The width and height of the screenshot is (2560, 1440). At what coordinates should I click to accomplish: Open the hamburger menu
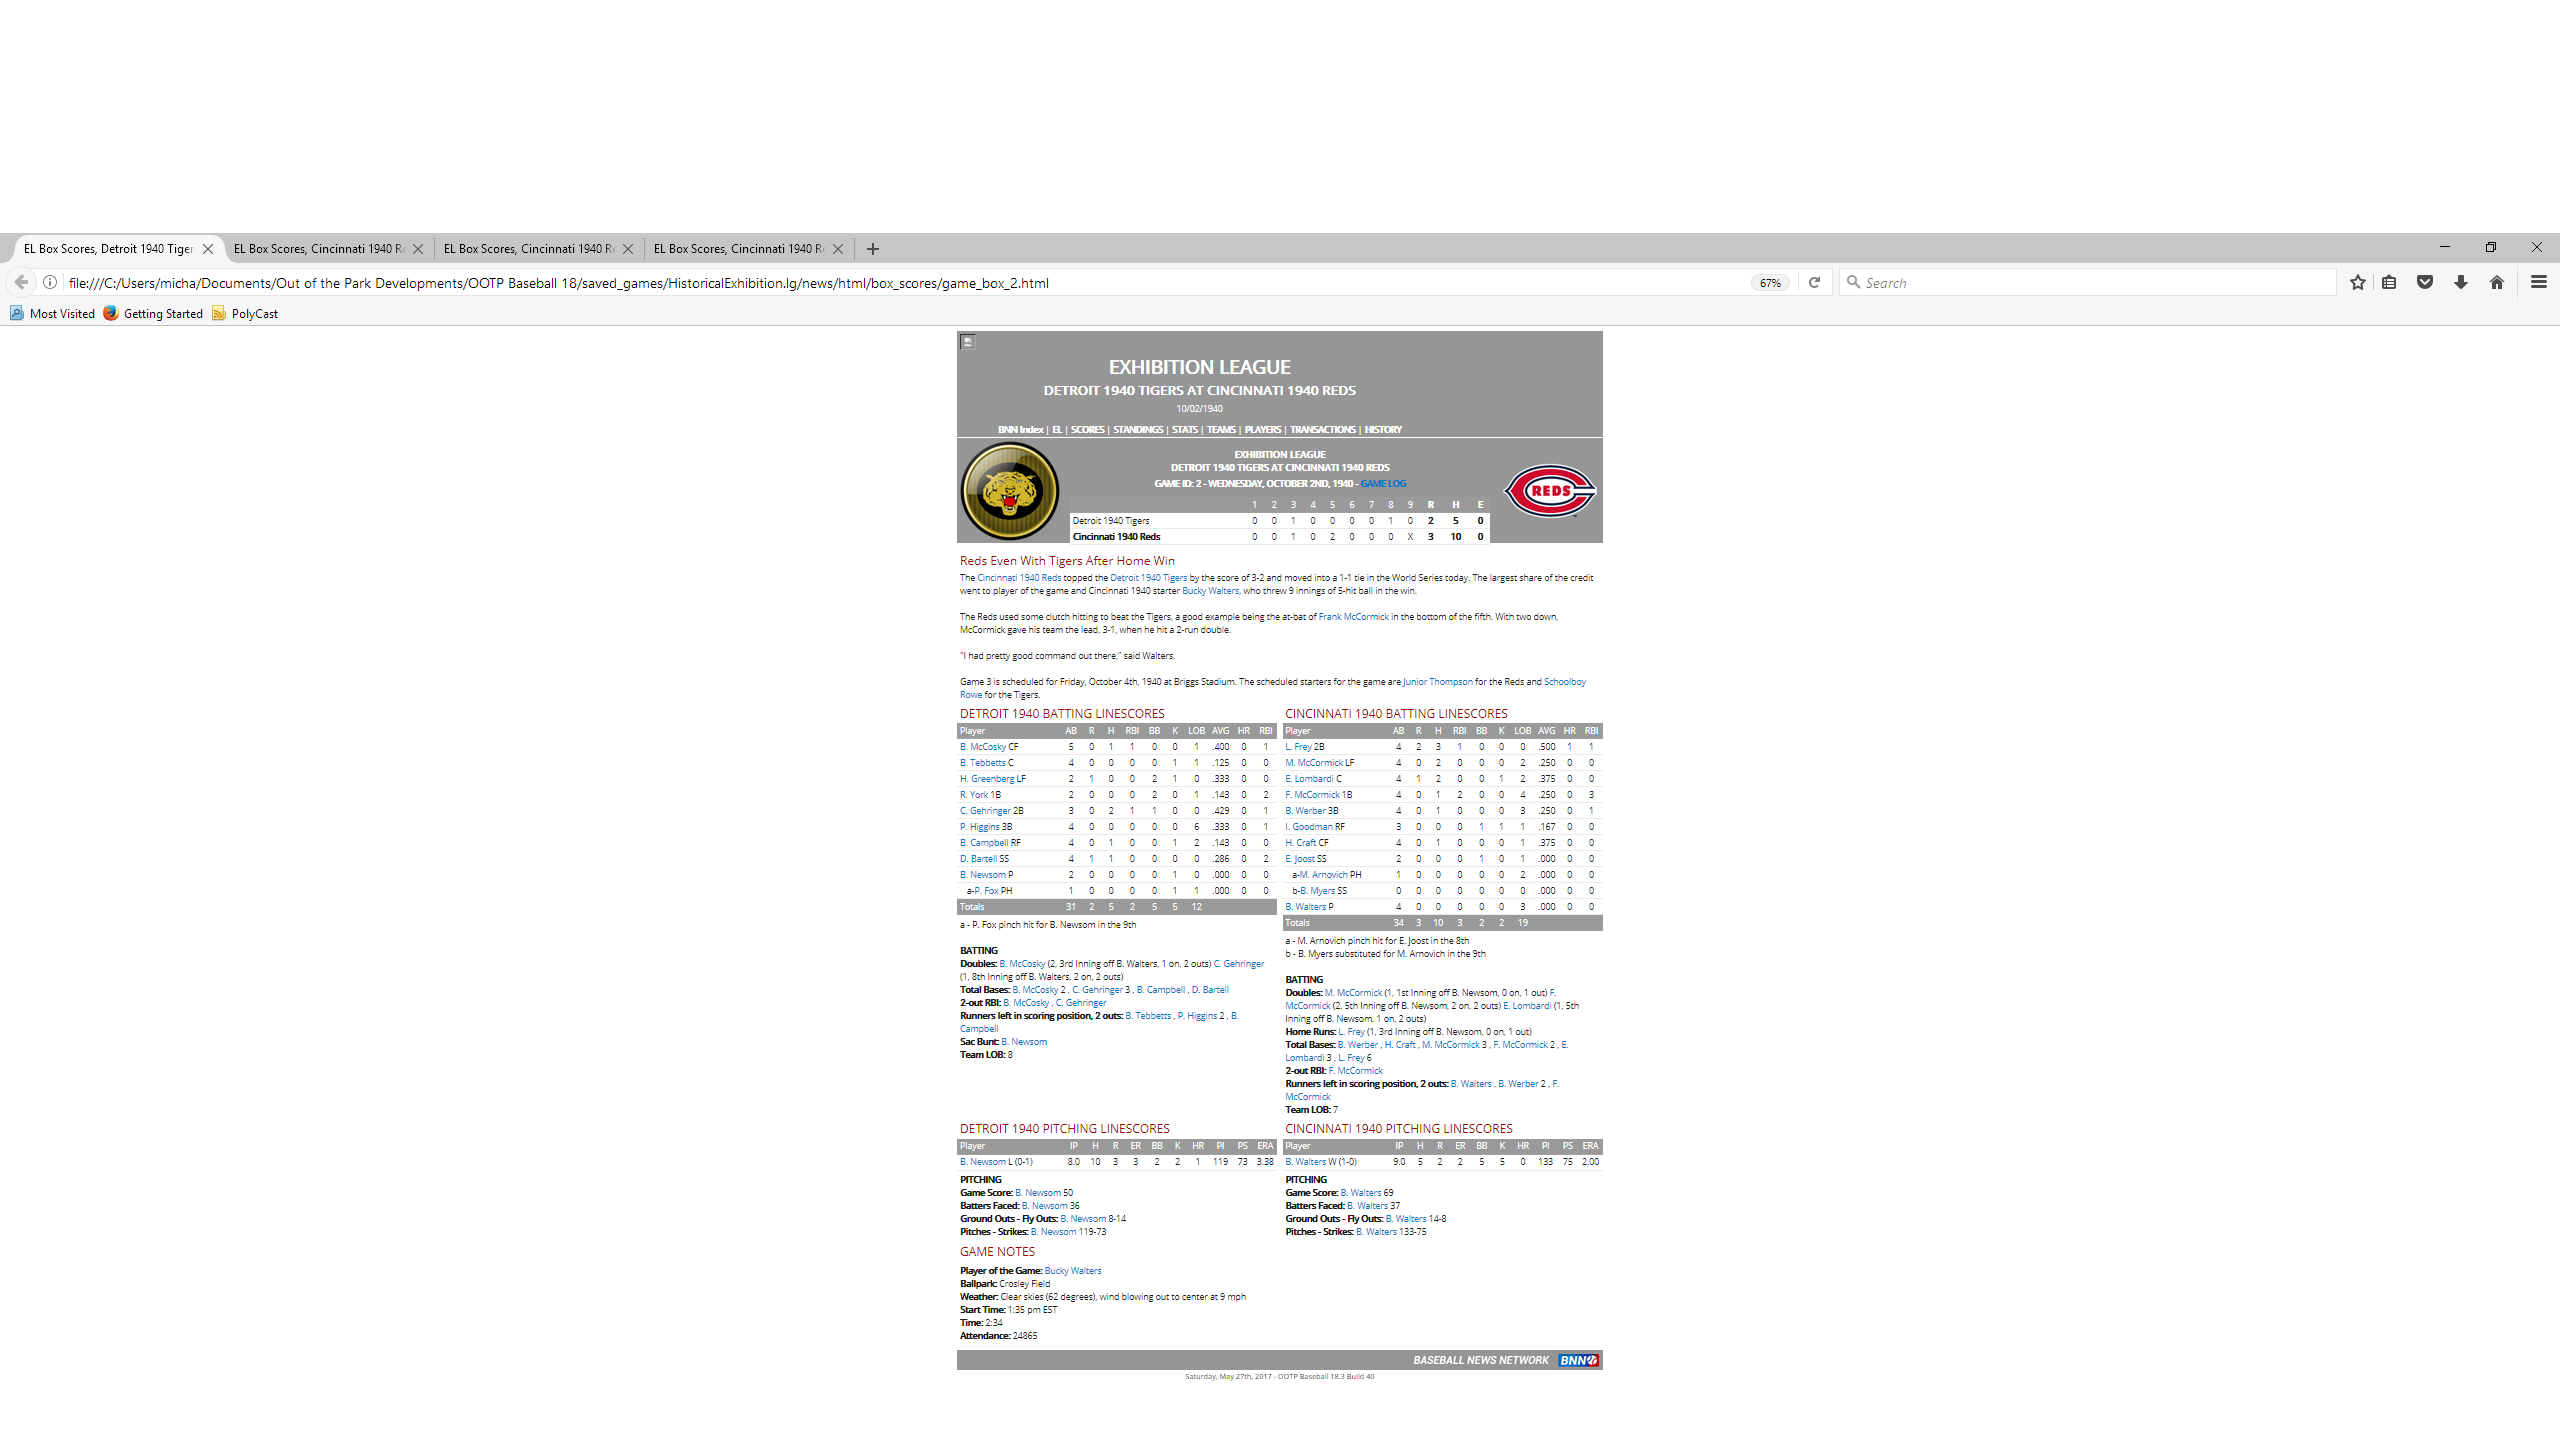2538,283
